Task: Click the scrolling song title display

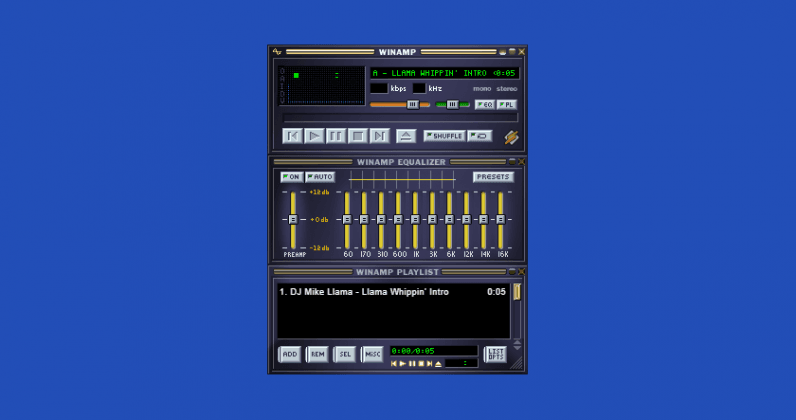Action: coord(444,73)
